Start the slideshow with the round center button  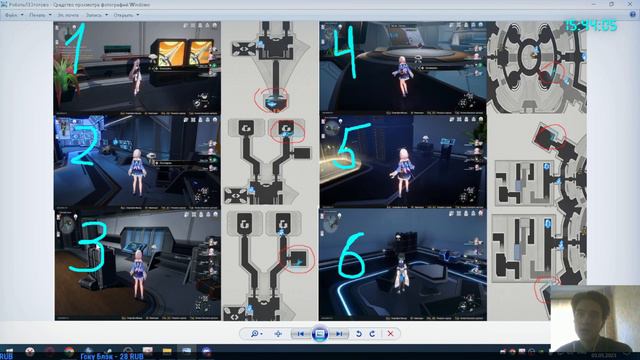(x=320, y=333)
